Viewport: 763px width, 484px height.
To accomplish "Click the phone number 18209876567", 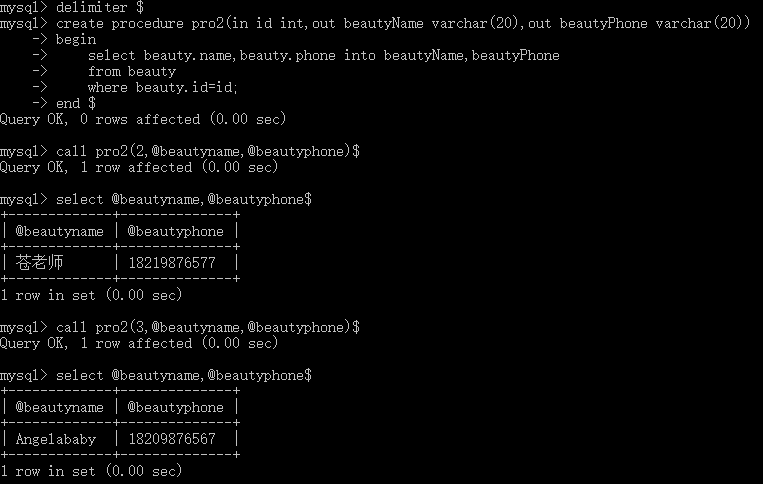I will click(x=171, y=439).
